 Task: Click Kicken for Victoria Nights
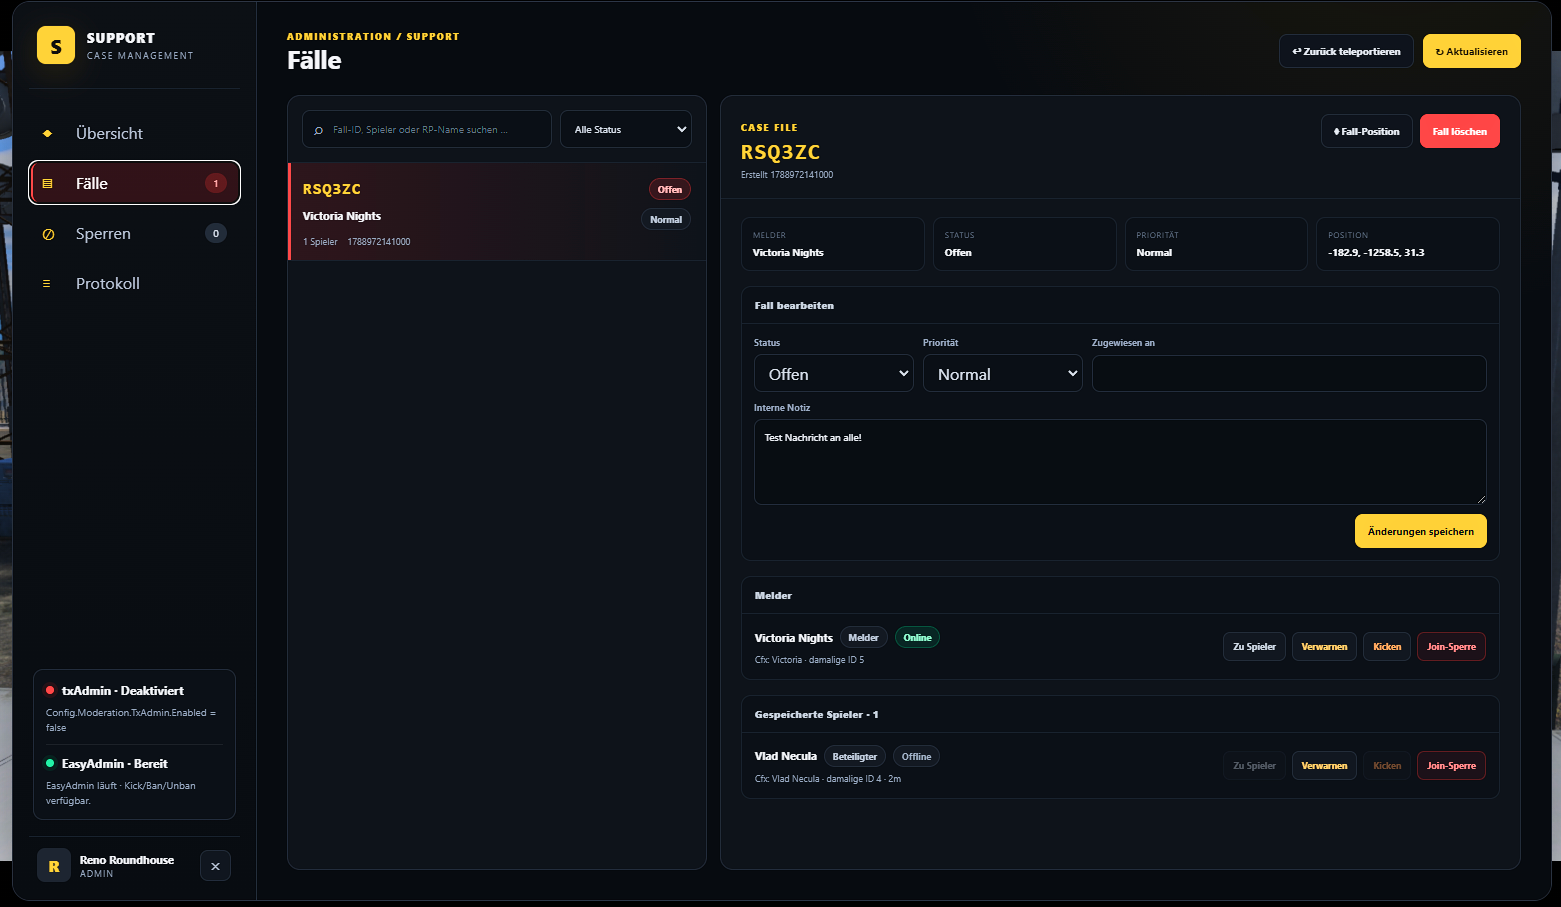[x=1387, y=647]
